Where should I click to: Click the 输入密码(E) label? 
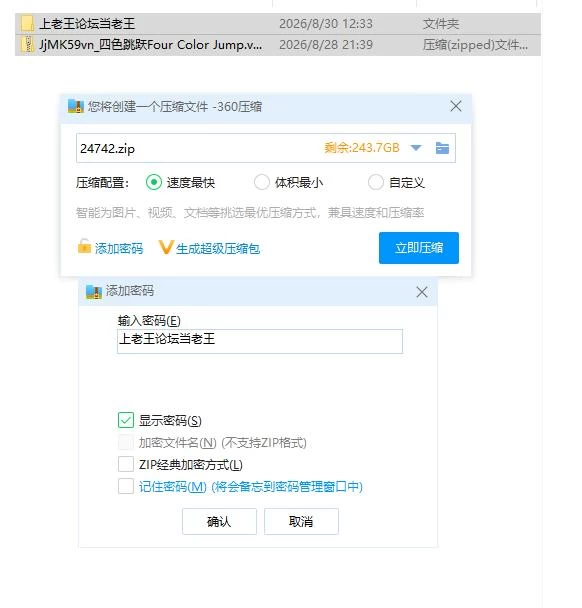(x=149, y=321)
